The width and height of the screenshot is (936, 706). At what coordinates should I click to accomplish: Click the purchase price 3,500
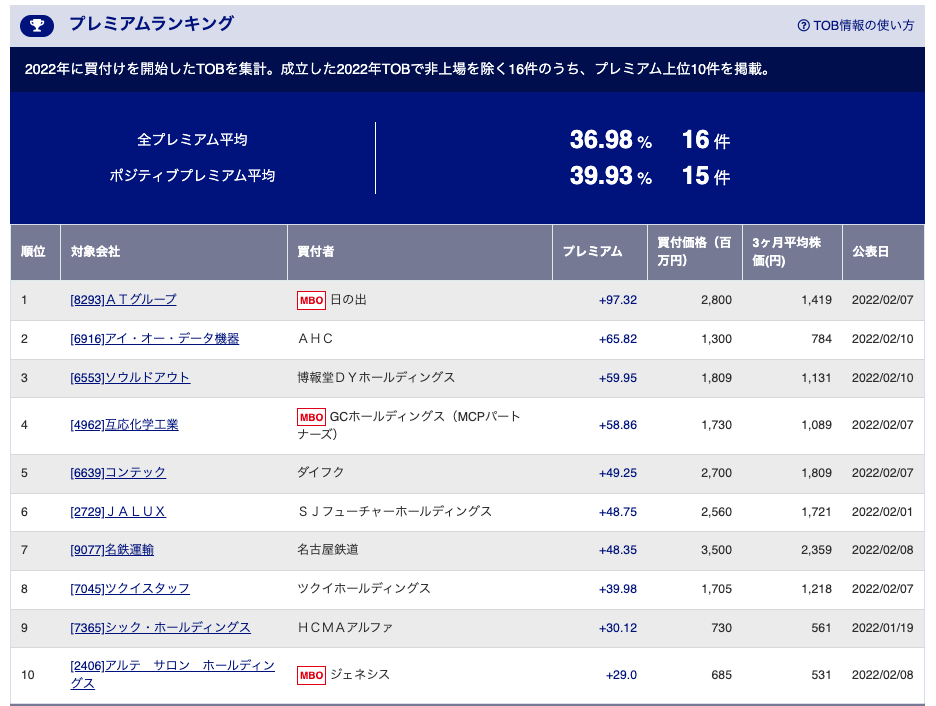point(716,550)
